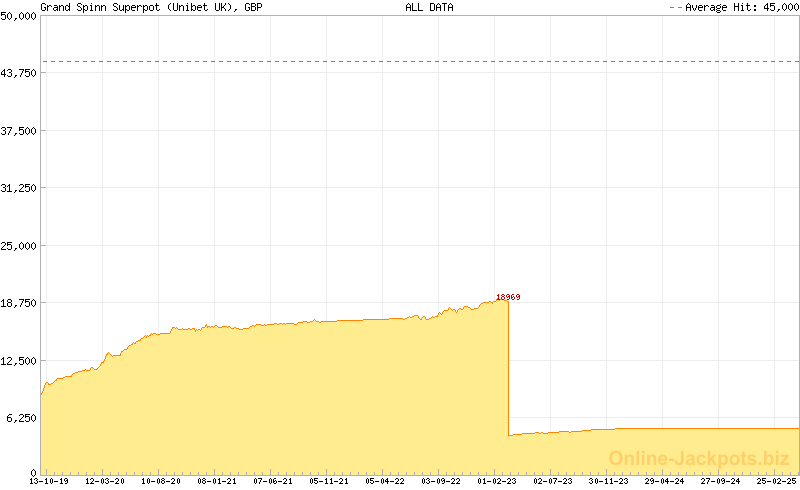
Task: Select the 01-02-23 date on x-axis
Action: (497, 481)
